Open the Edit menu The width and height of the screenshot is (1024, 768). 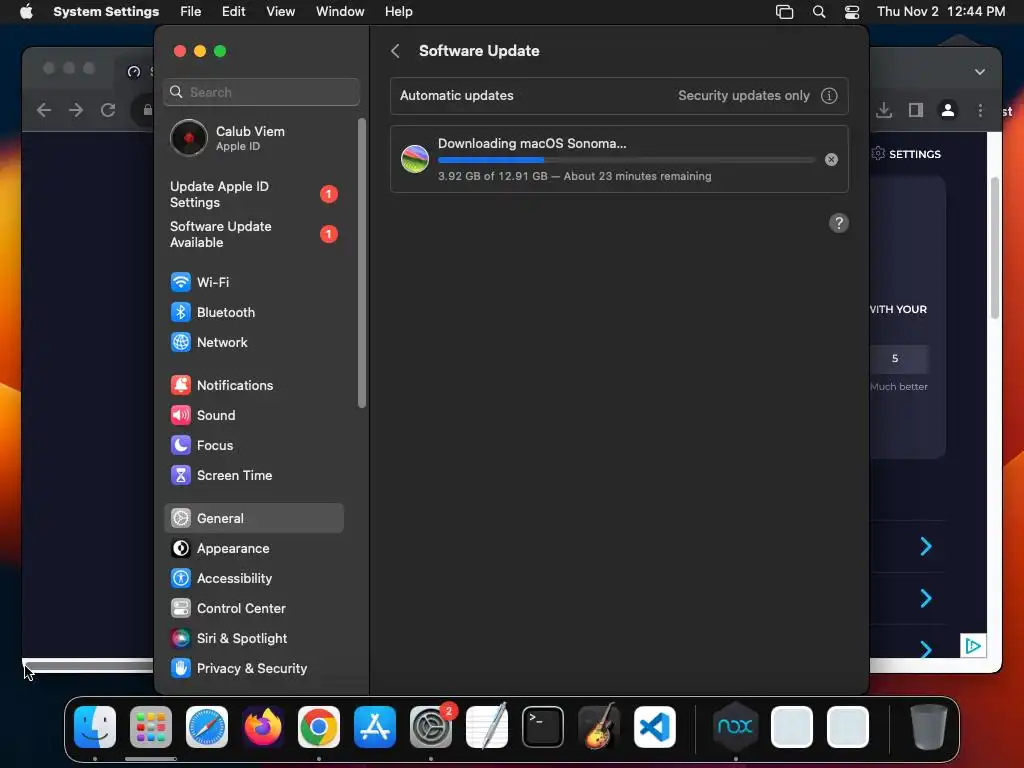click(233, 12)
